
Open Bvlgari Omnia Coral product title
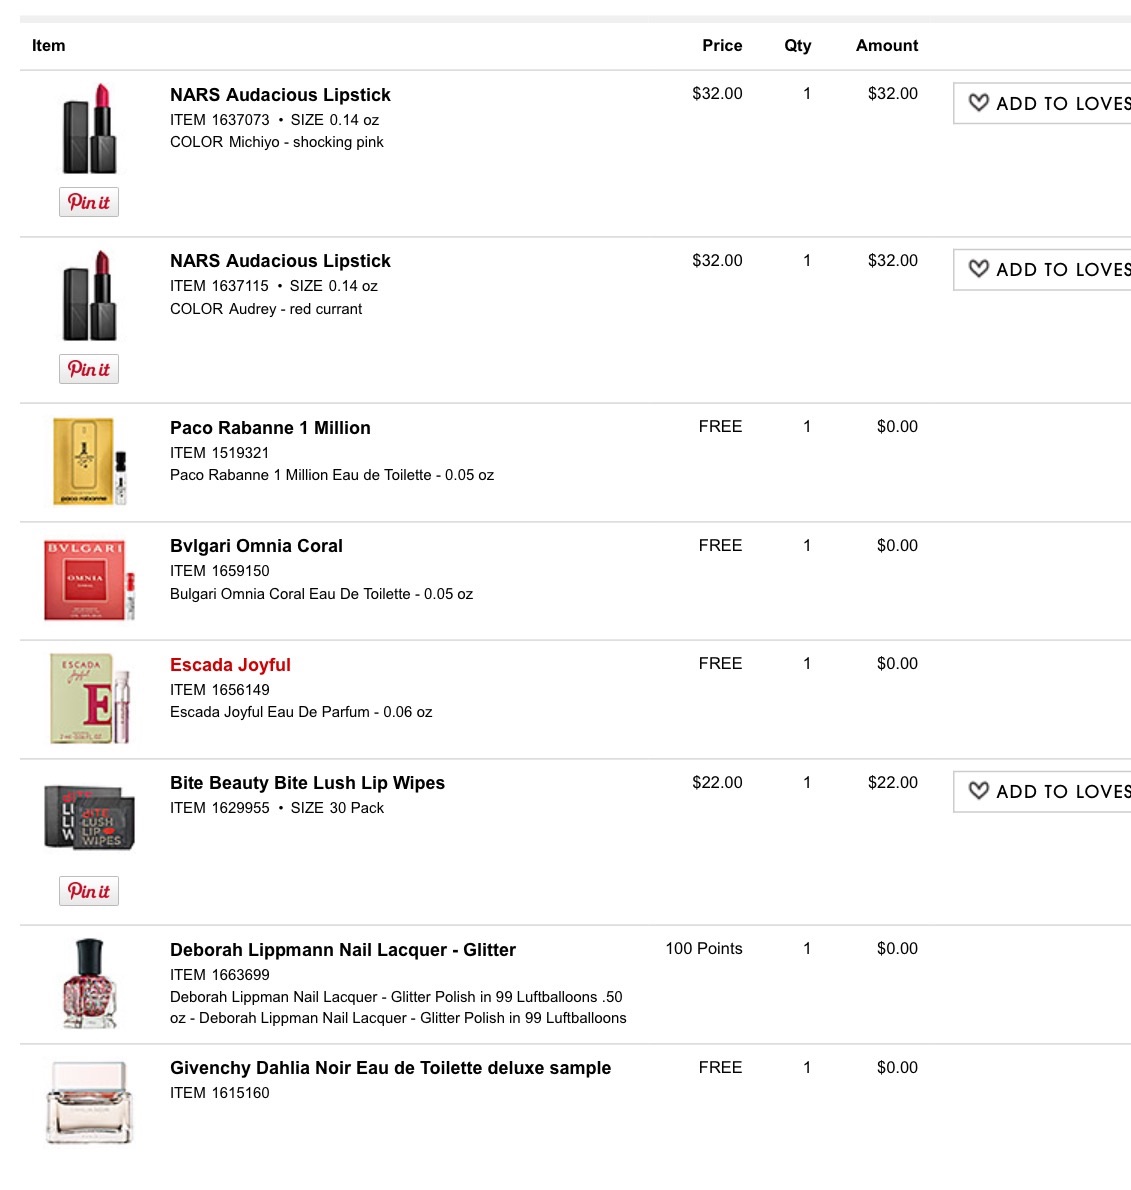click(x=256, y=546)
